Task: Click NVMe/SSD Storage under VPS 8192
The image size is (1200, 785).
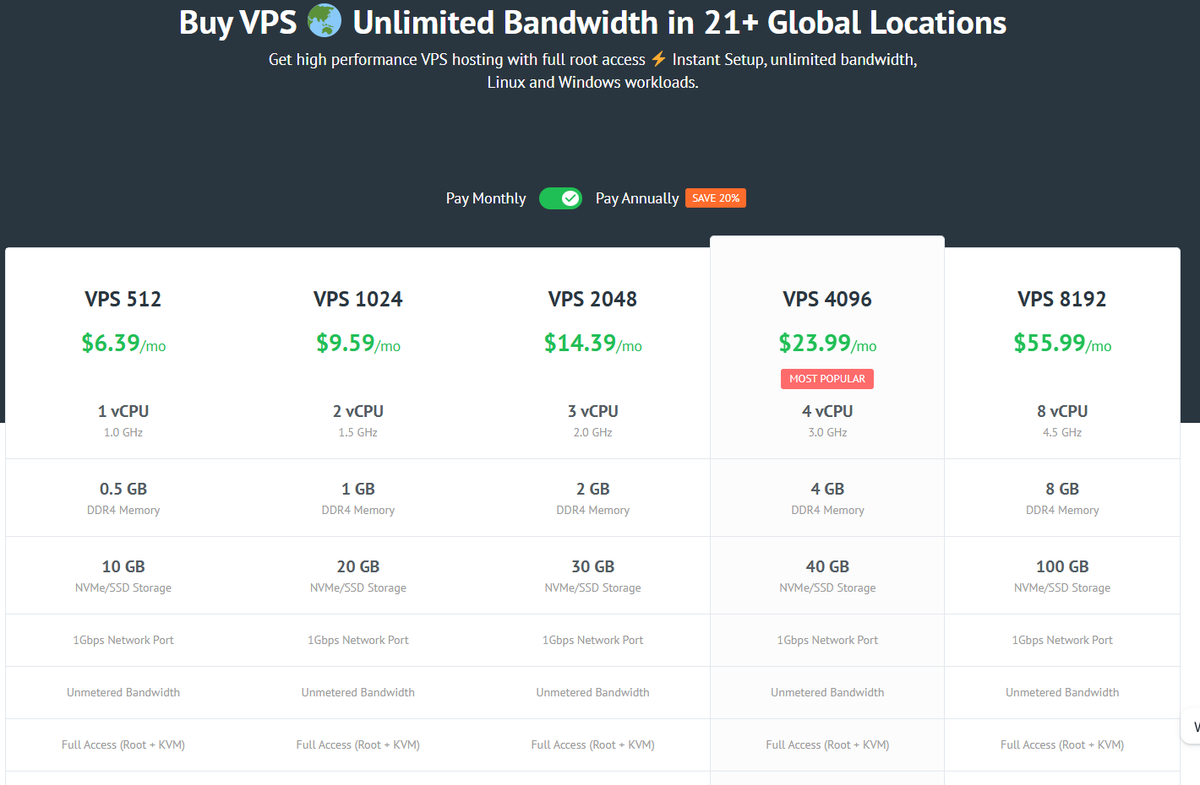Action: (1062, 588)
